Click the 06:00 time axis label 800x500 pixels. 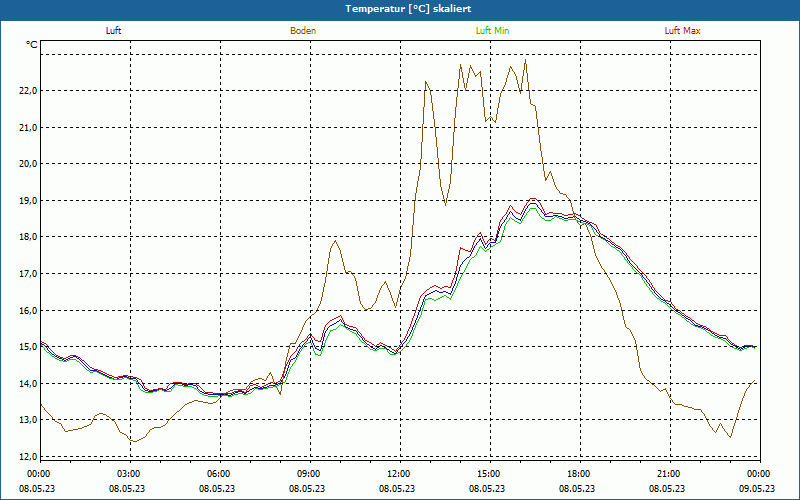217,474
